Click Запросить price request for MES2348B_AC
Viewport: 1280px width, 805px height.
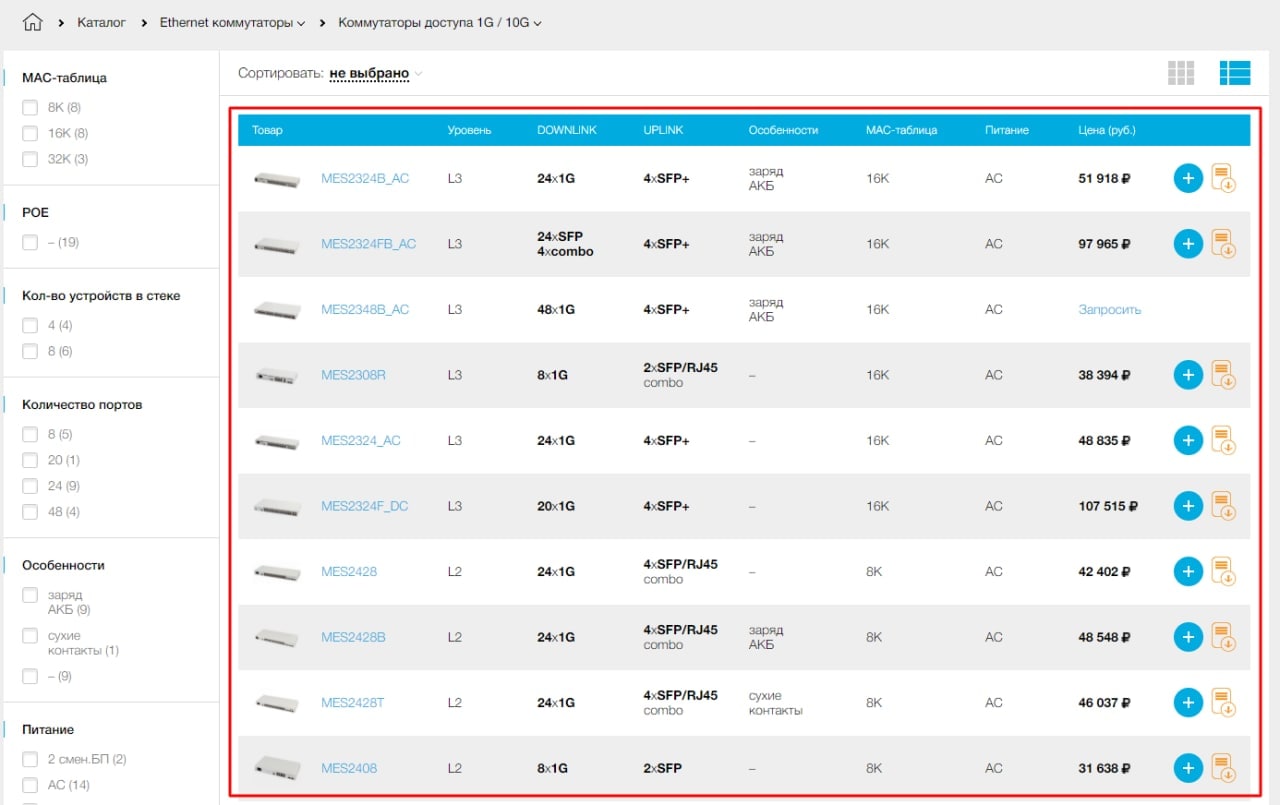[1109, 310]
